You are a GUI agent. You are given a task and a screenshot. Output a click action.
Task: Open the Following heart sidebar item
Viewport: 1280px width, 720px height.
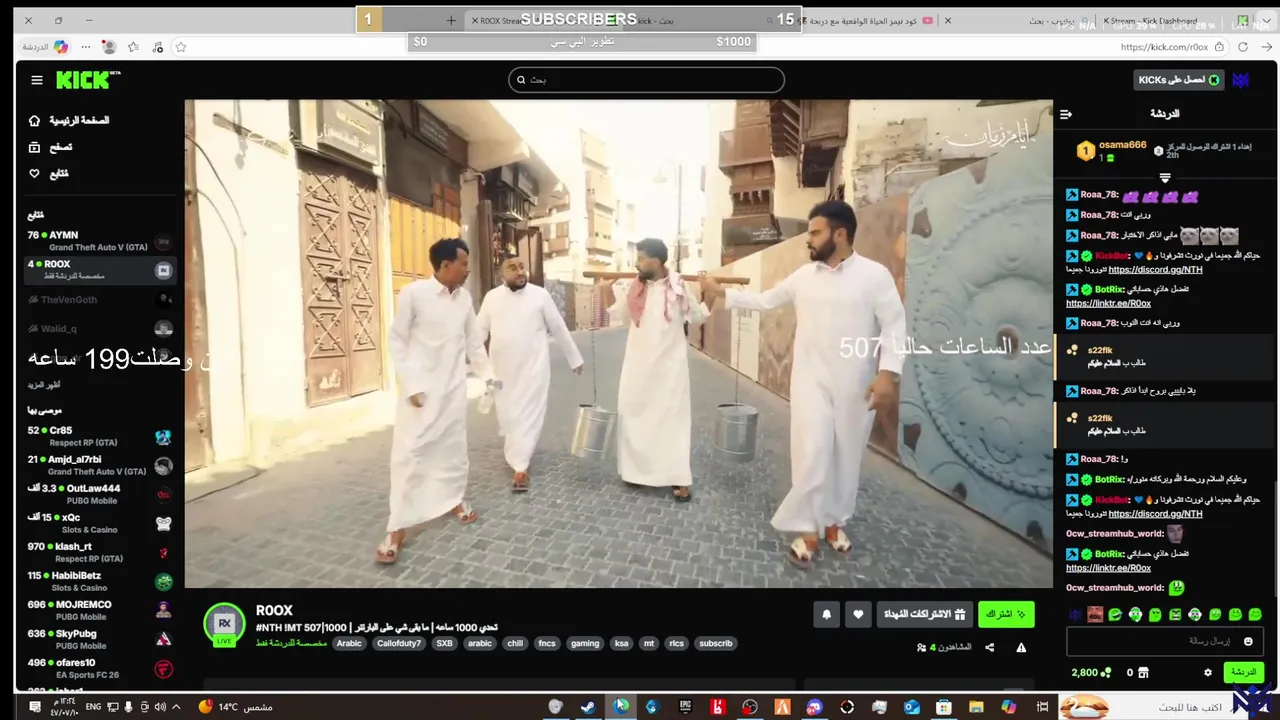click(x=48, y=174)
